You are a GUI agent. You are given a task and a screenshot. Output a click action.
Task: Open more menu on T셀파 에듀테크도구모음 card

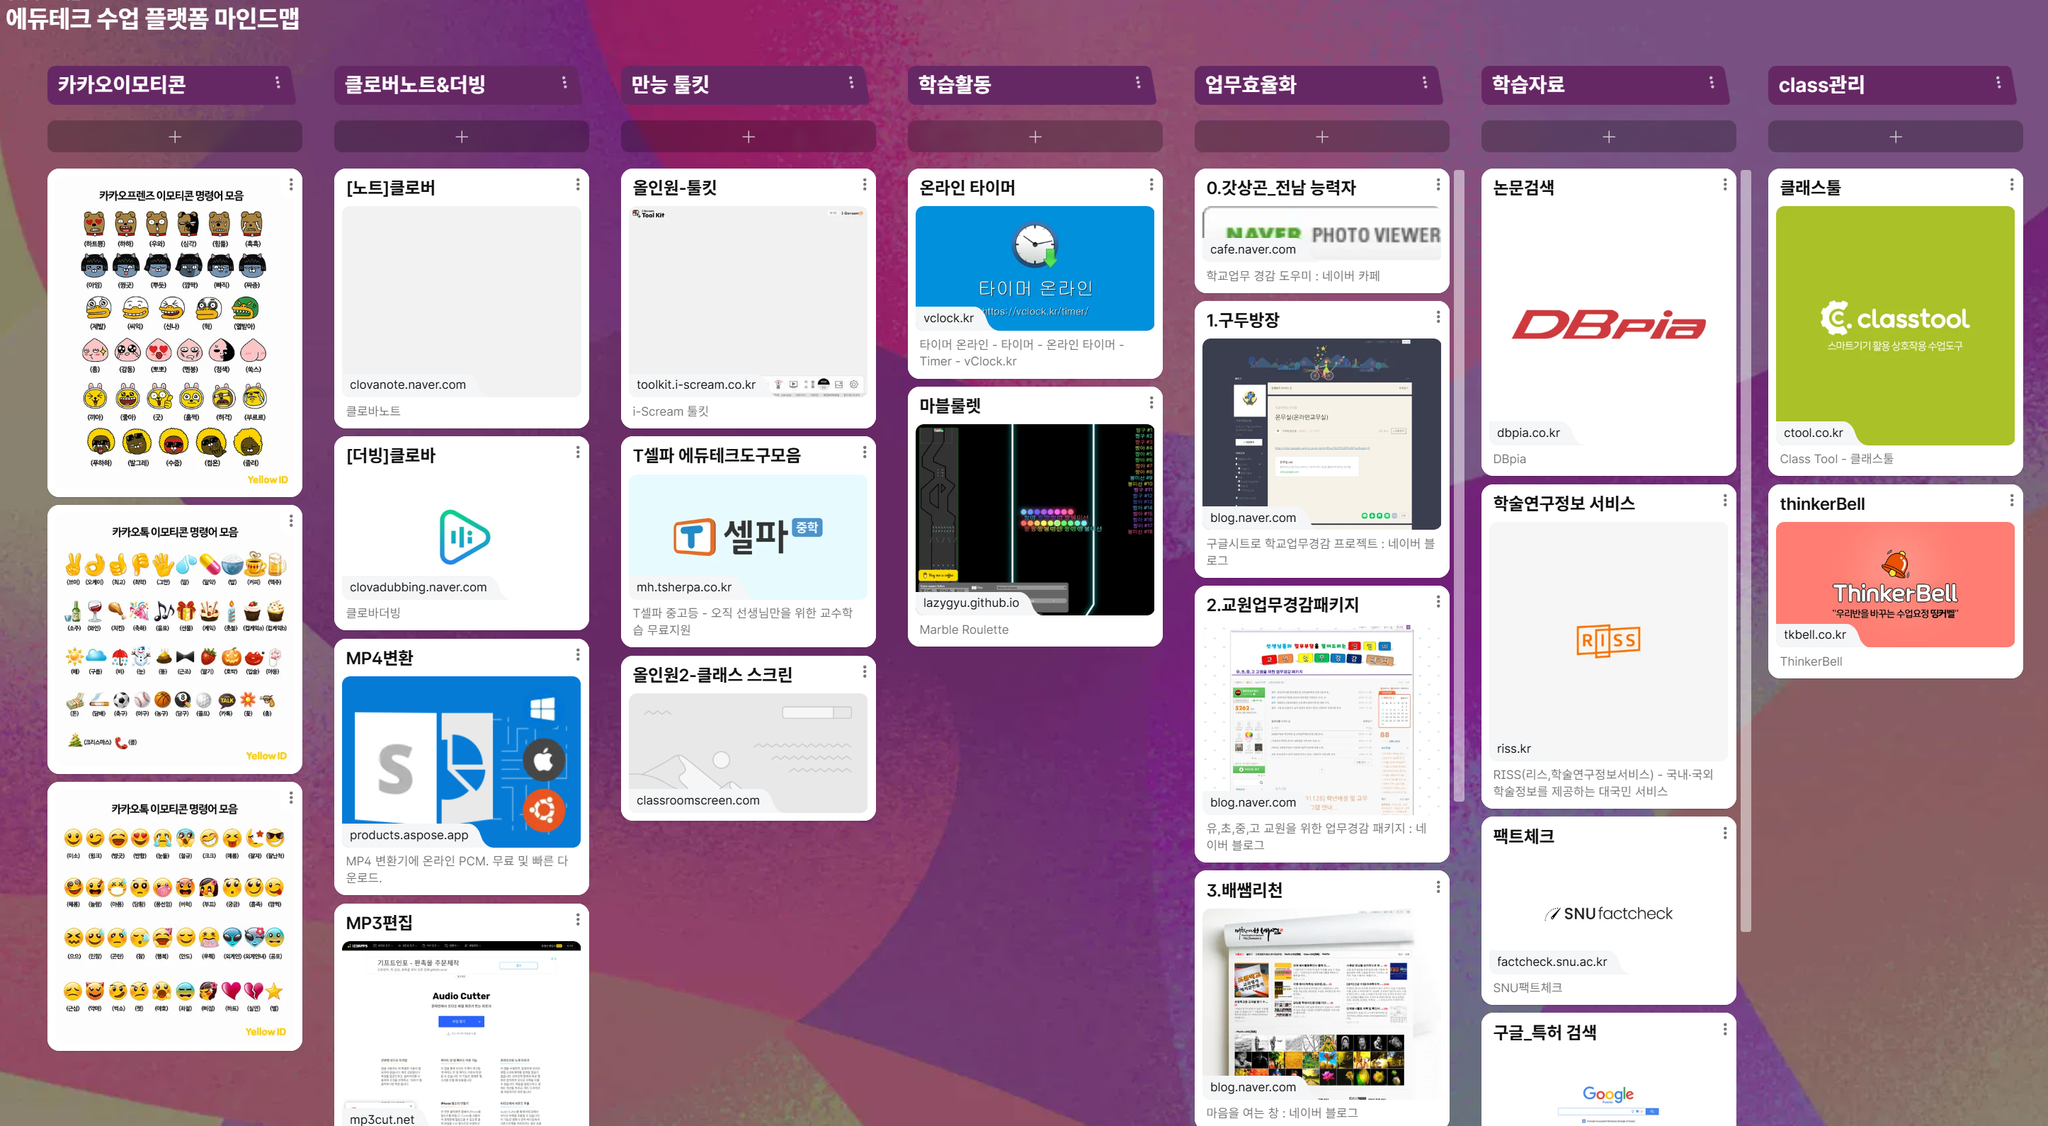[864, 453]
